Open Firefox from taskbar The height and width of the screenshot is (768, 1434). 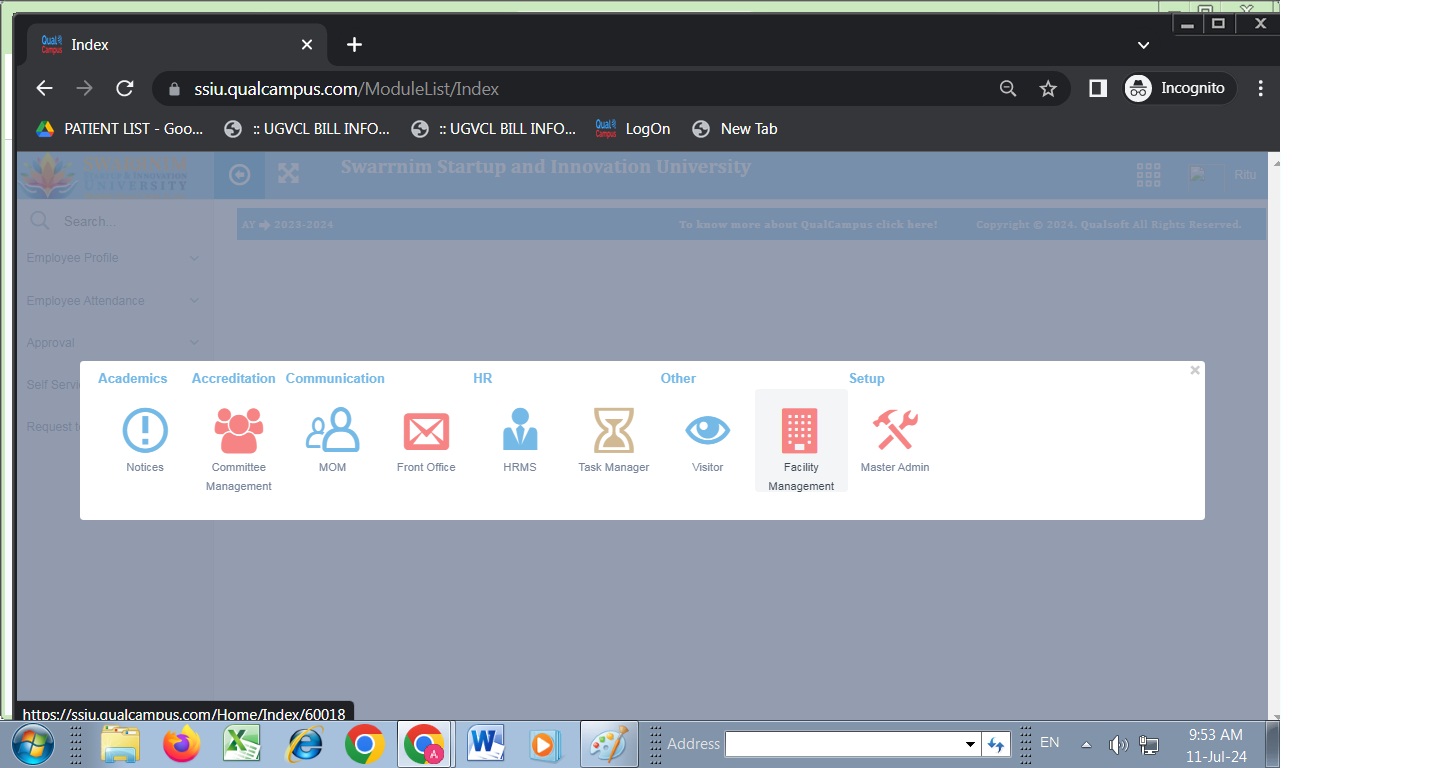[x=181, y=745]
